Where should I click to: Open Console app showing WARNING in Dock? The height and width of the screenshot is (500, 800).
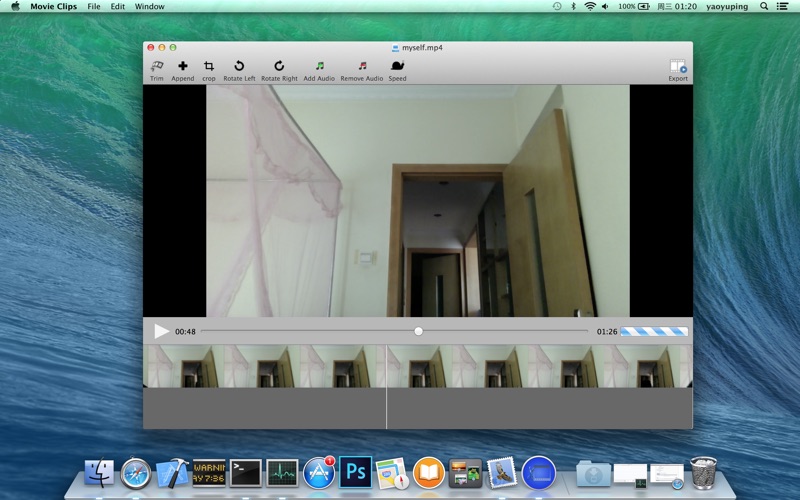pyautogui.click(x=209, y=473)
